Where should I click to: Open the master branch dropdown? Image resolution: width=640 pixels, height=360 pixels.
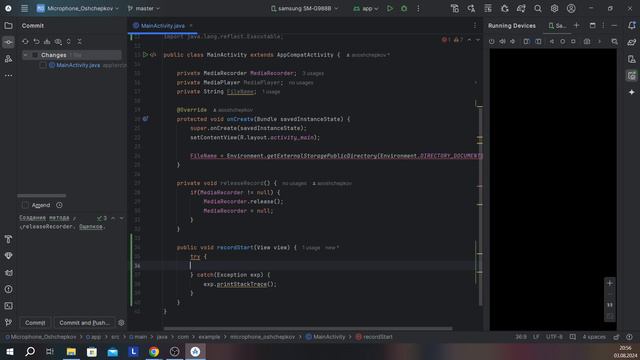coord(144,8)
